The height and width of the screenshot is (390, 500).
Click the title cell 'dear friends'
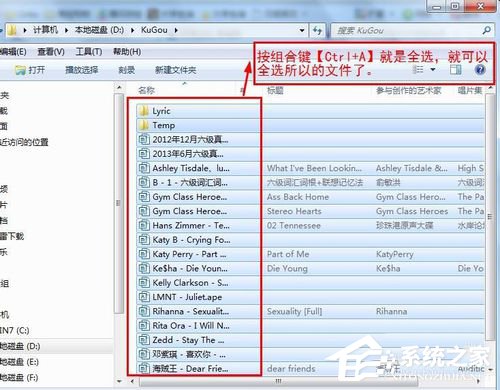[291, 369]
